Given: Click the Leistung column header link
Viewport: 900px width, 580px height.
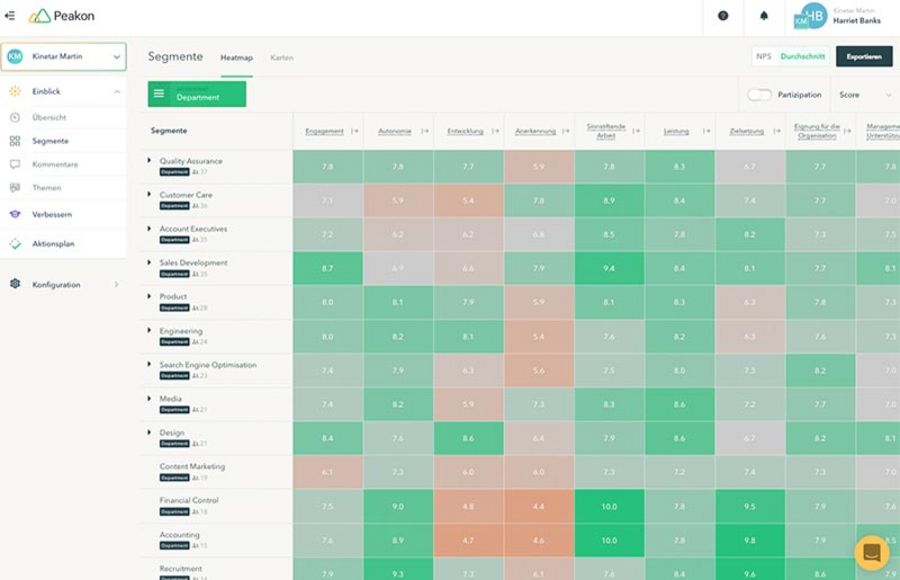Looking at the screenshot, I should click(x=676, y=132).
